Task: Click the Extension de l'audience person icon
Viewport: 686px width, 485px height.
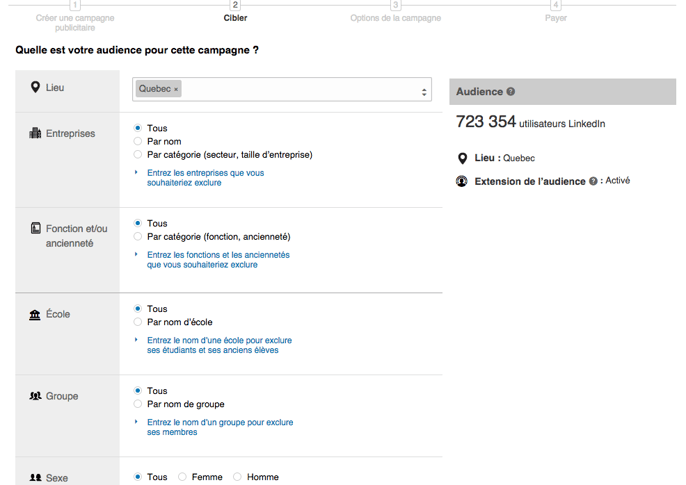Action: point(462,181)
